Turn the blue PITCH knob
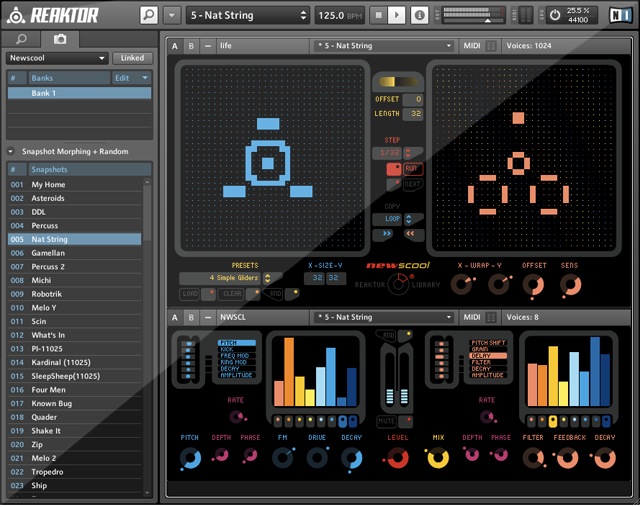 click(190, 458)
